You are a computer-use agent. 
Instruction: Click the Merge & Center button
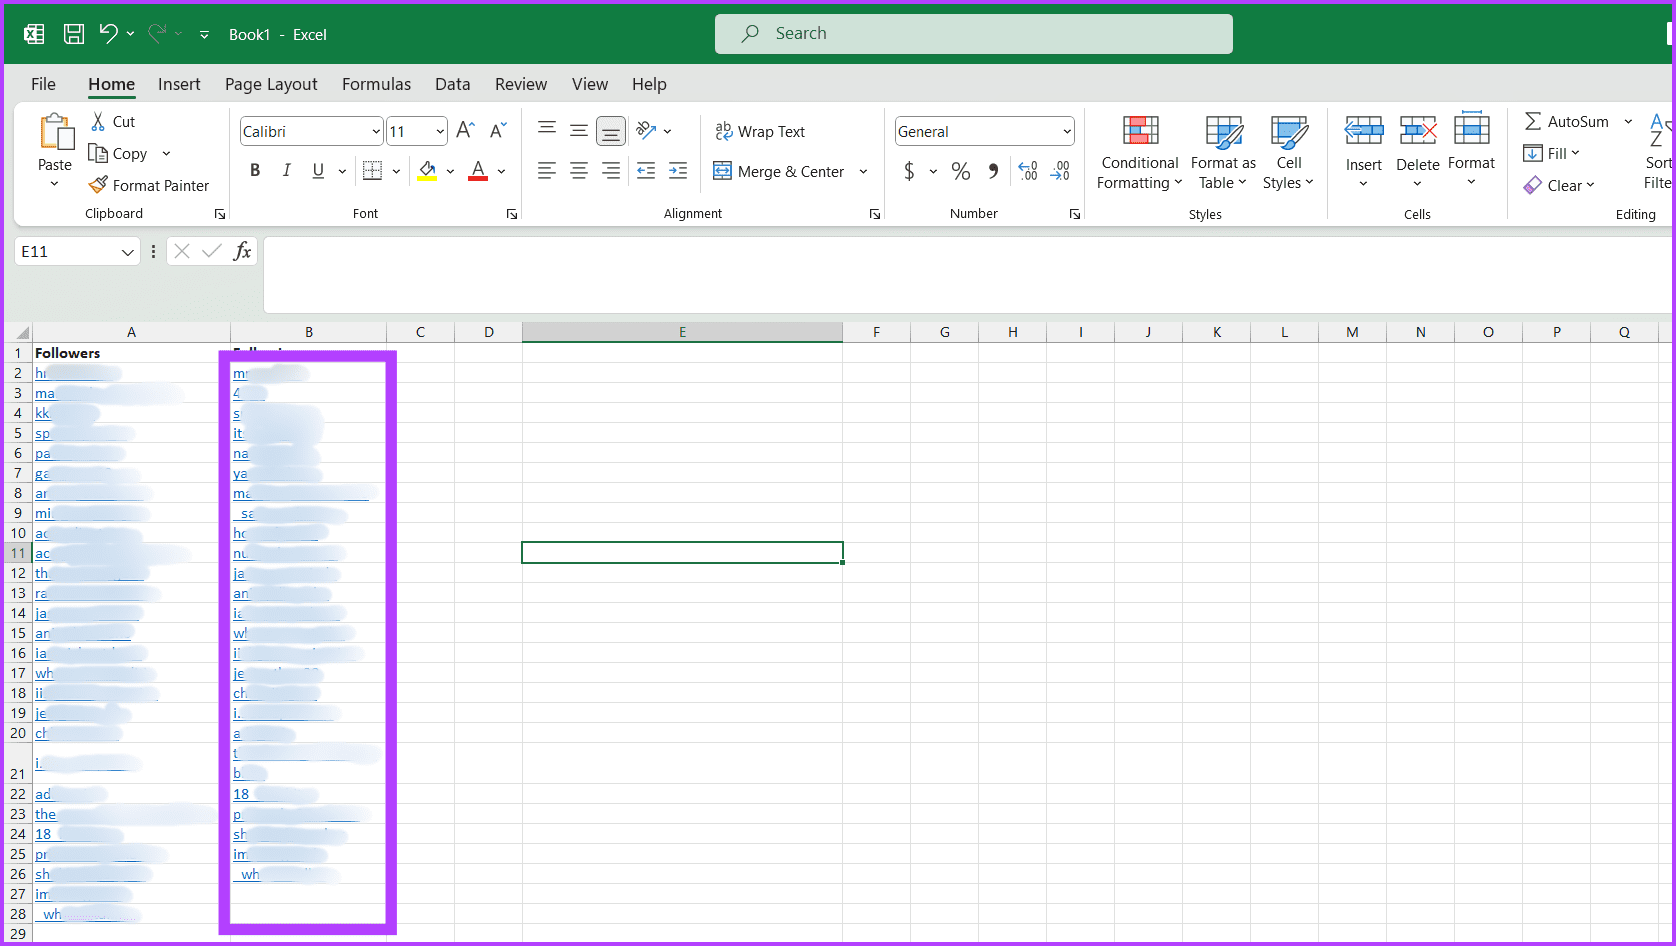click(x=780, y=171)
